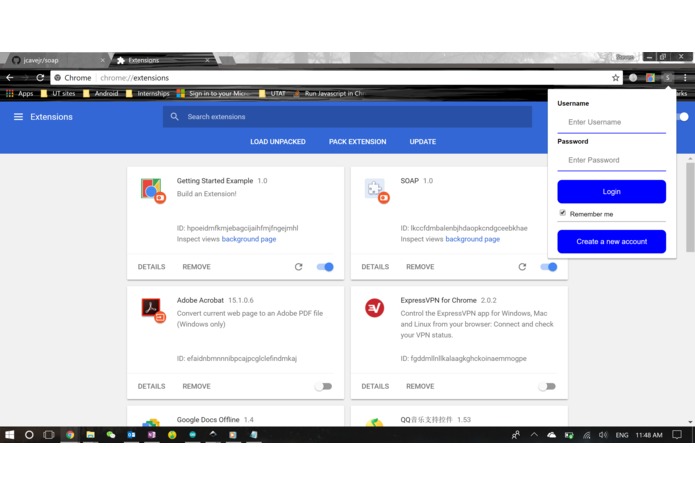Focus the Enter Username field
The height and width of the screenshot is (494, 695).
(x=612, y=122)
